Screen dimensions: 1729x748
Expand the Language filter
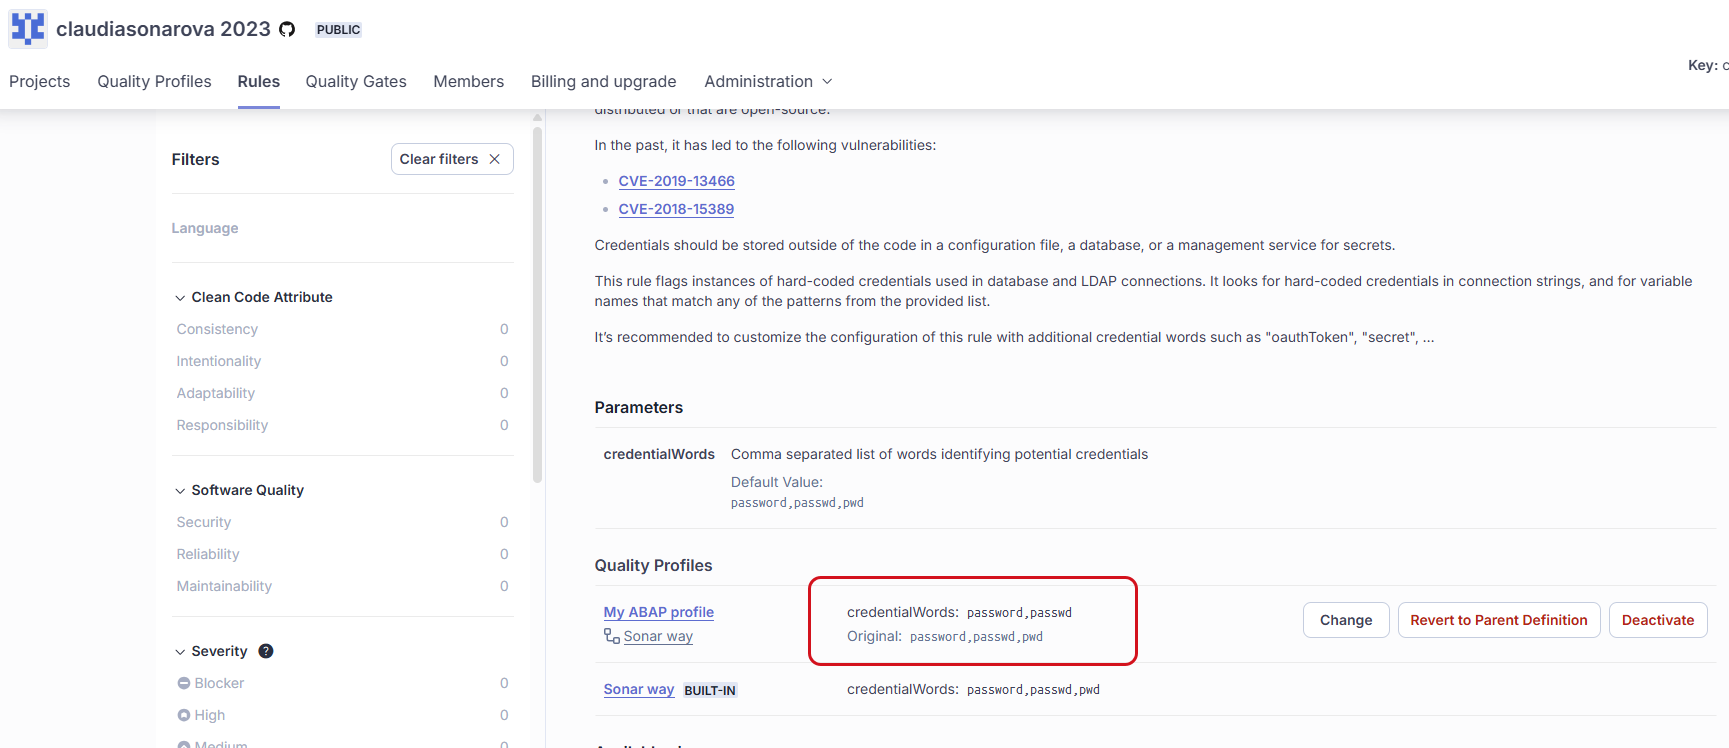(205, 228)
